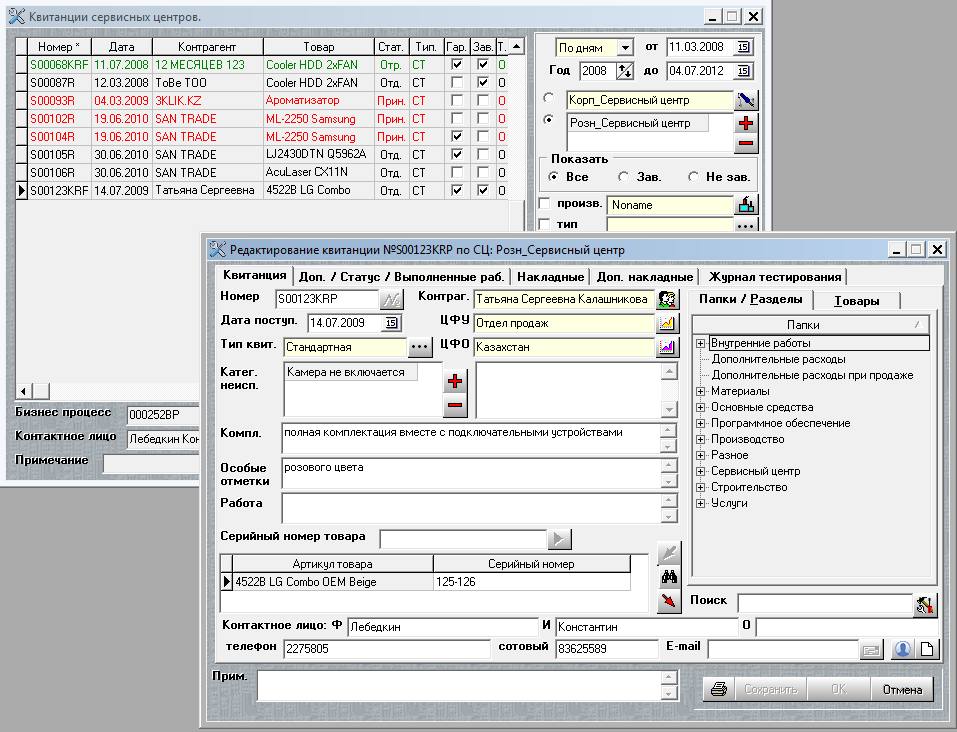Screen dimensions: 957x732
Task: Click the OK button in receipt editor
Action: 839,689
